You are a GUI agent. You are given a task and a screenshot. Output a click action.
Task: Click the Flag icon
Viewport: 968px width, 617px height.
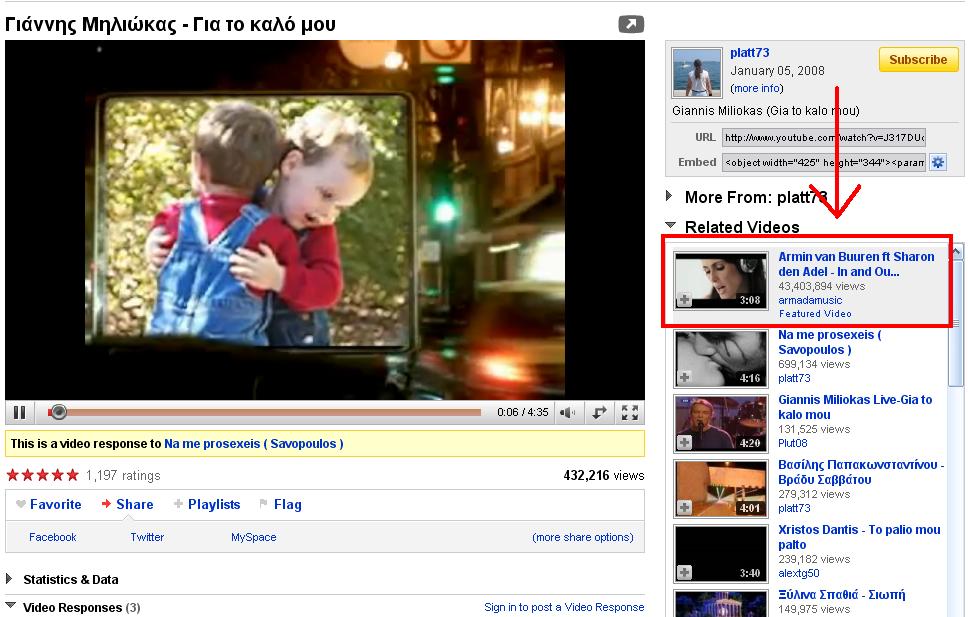264,504
